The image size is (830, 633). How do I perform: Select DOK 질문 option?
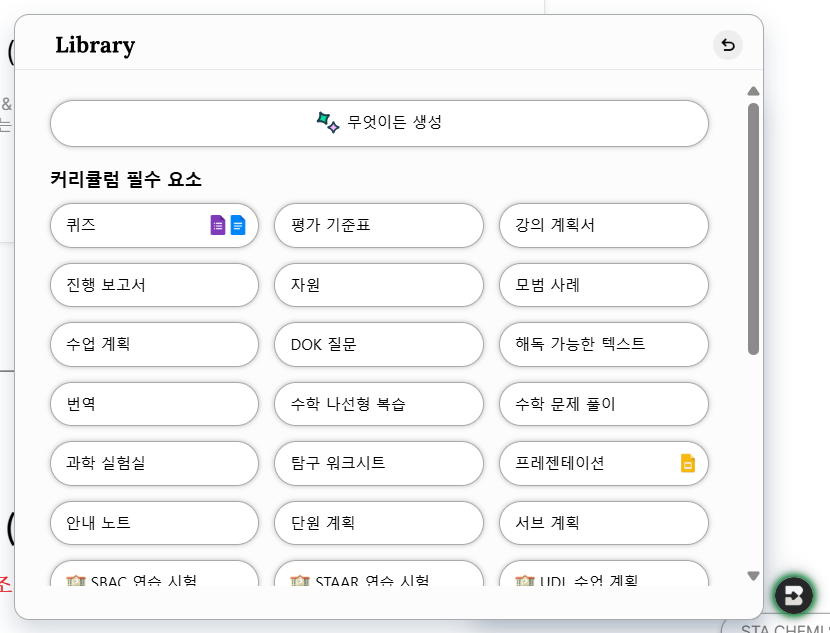(379, 344)
